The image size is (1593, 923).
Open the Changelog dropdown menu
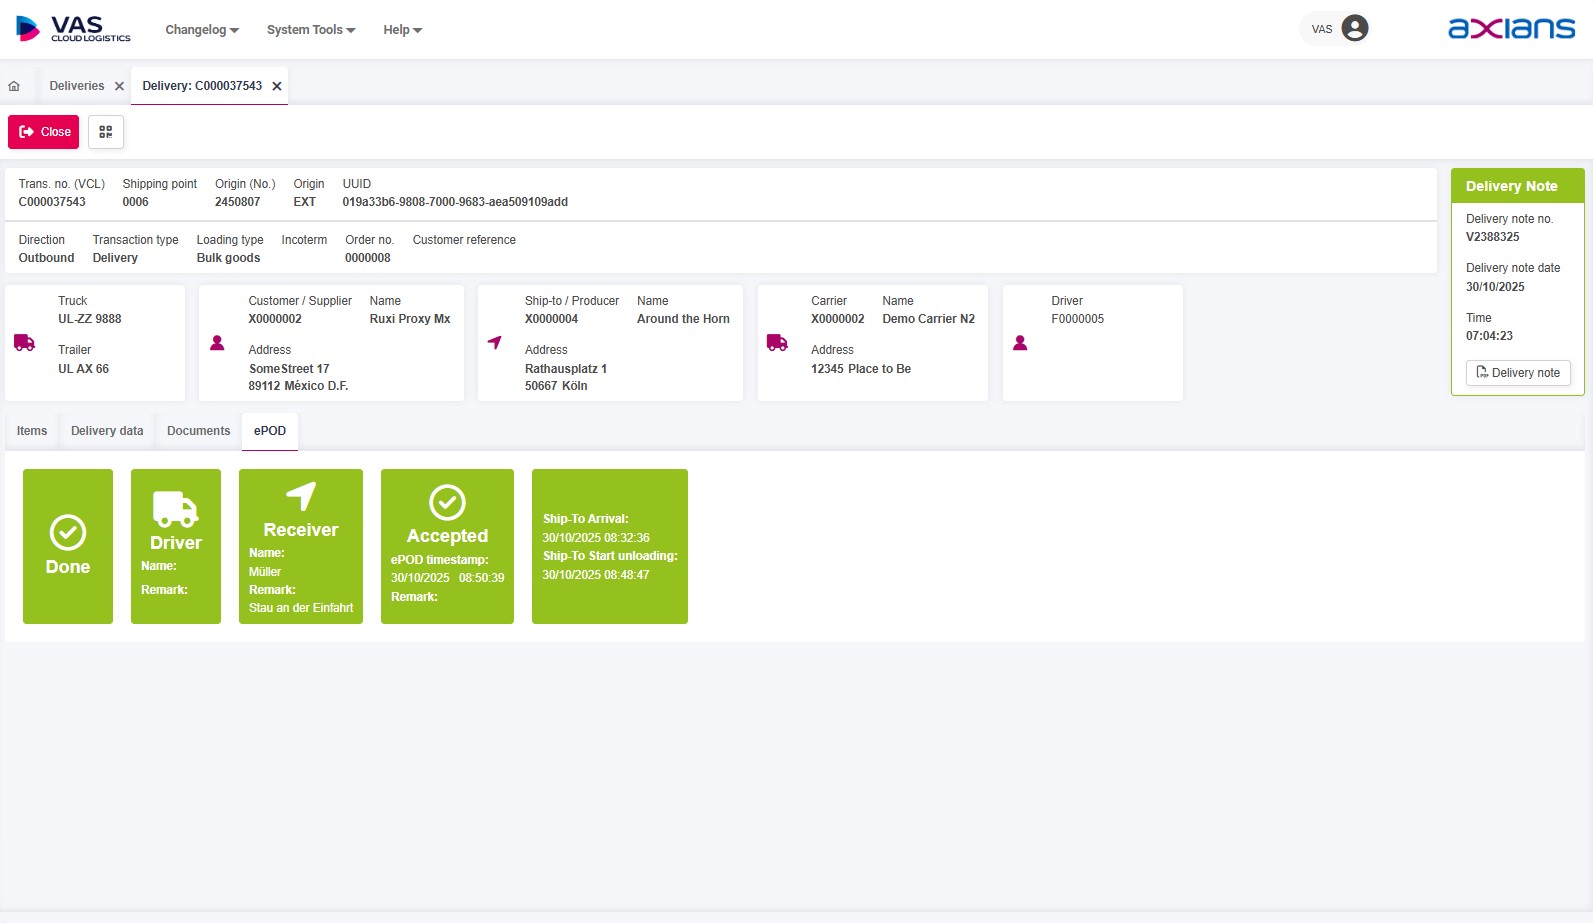coord(202,30)
